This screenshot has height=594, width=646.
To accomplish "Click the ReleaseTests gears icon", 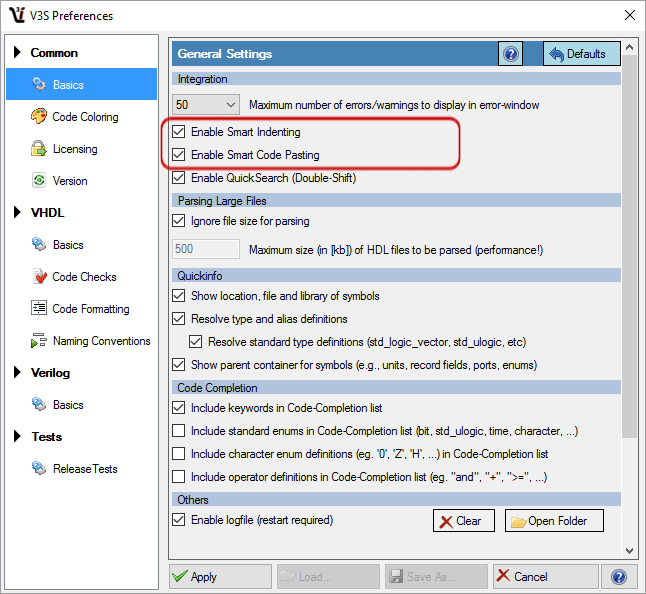I will point(39,468).
